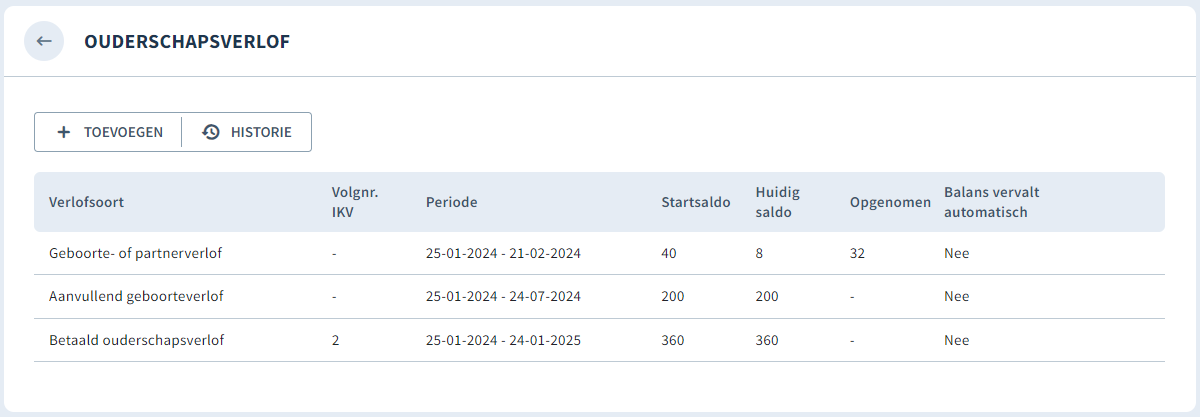Click the Verlofsoort column header
This screenshot has width=1200, height=417.
click(x=86, y=202)
